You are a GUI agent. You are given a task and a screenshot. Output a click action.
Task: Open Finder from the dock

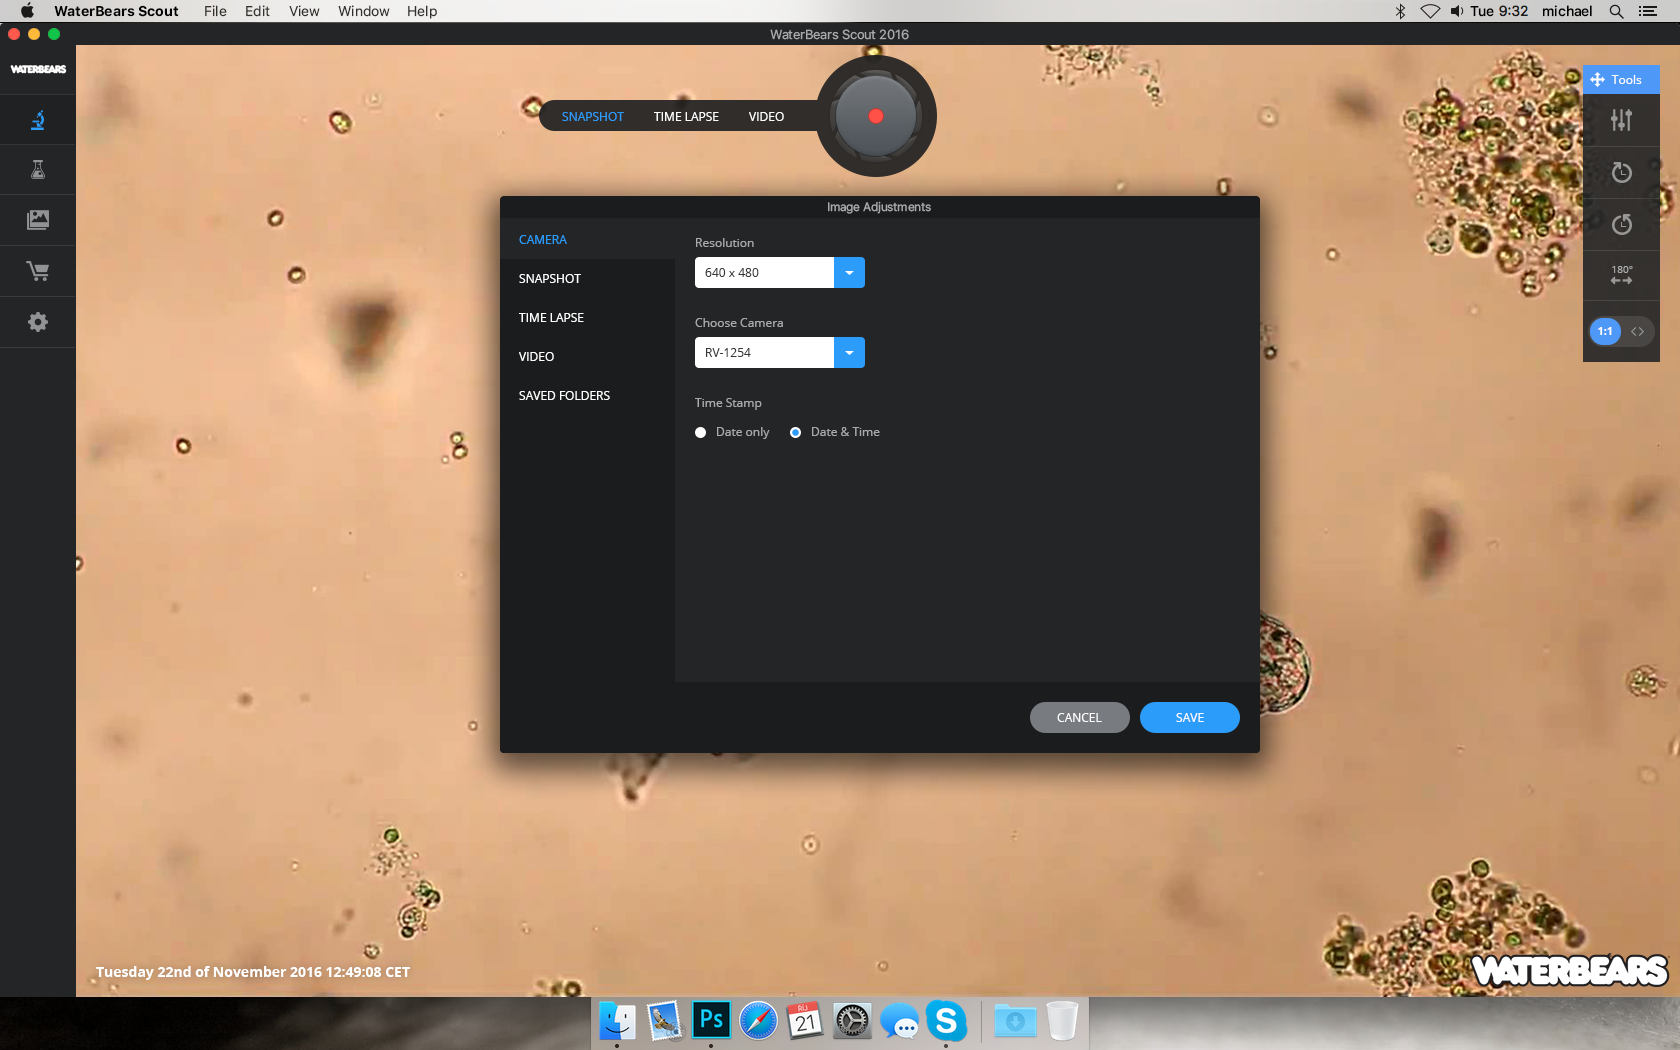[617, 1022]
